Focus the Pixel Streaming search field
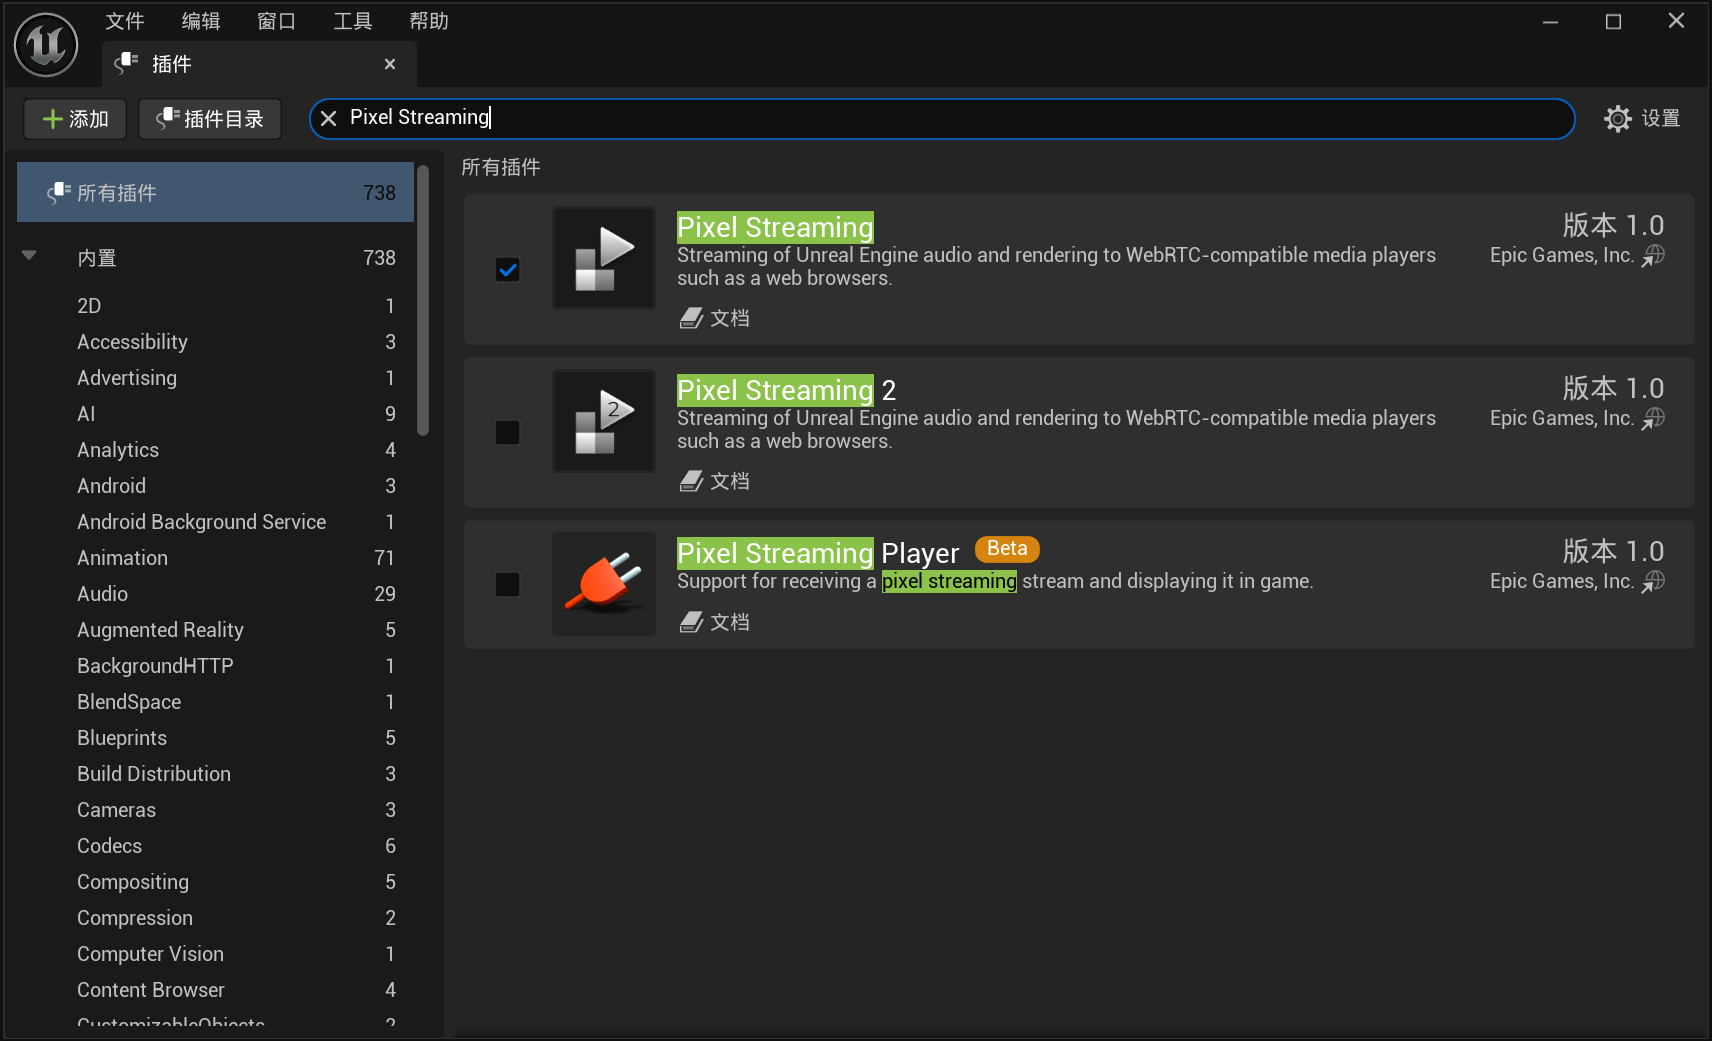The image size is (1712, 1041). pos(942,118)
